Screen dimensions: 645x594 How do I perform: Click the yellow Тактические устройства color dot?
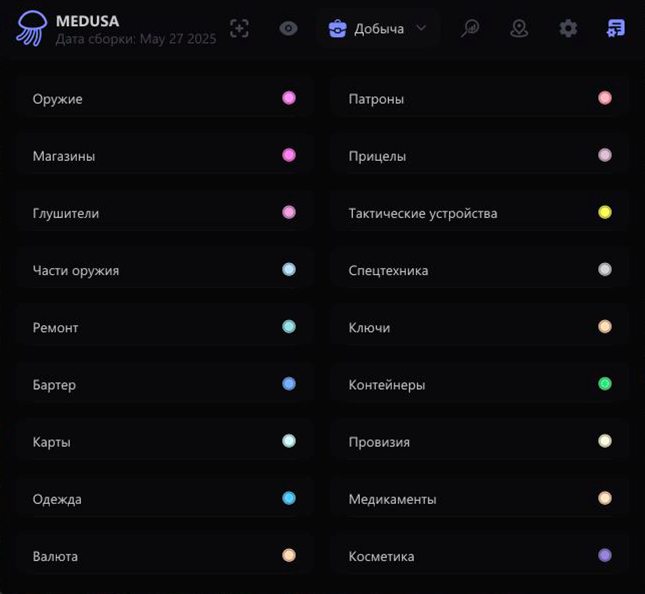tap(605, 212)
